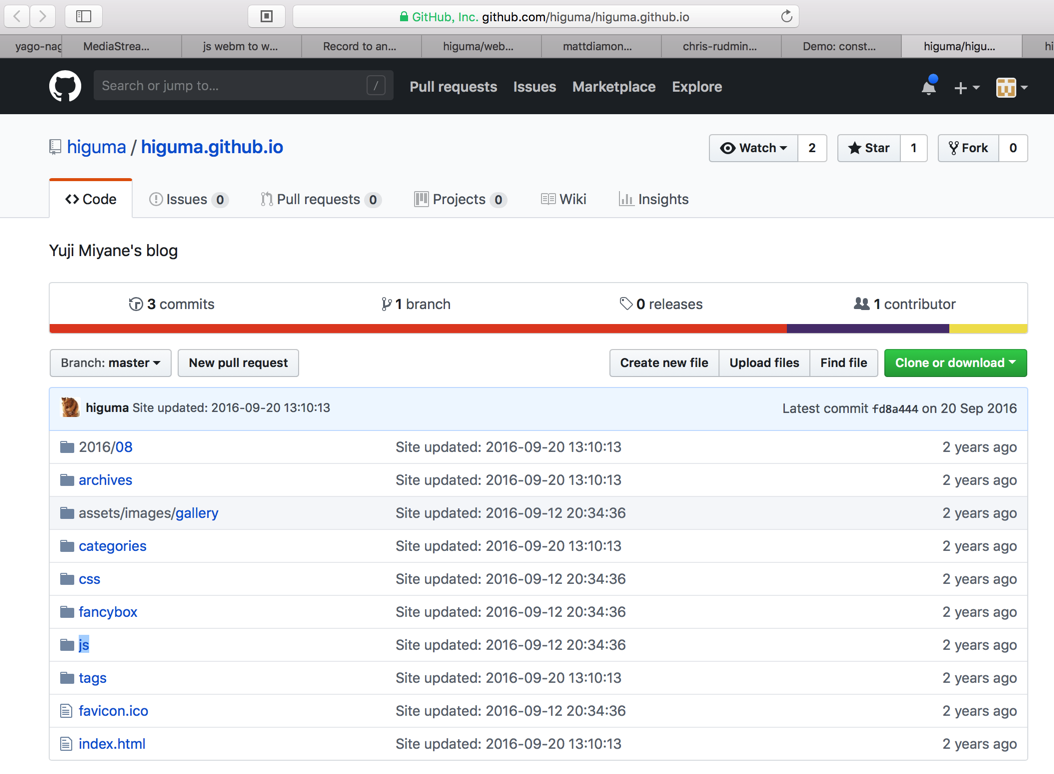
Task: Open the tags folder
Action: [93, 678]
